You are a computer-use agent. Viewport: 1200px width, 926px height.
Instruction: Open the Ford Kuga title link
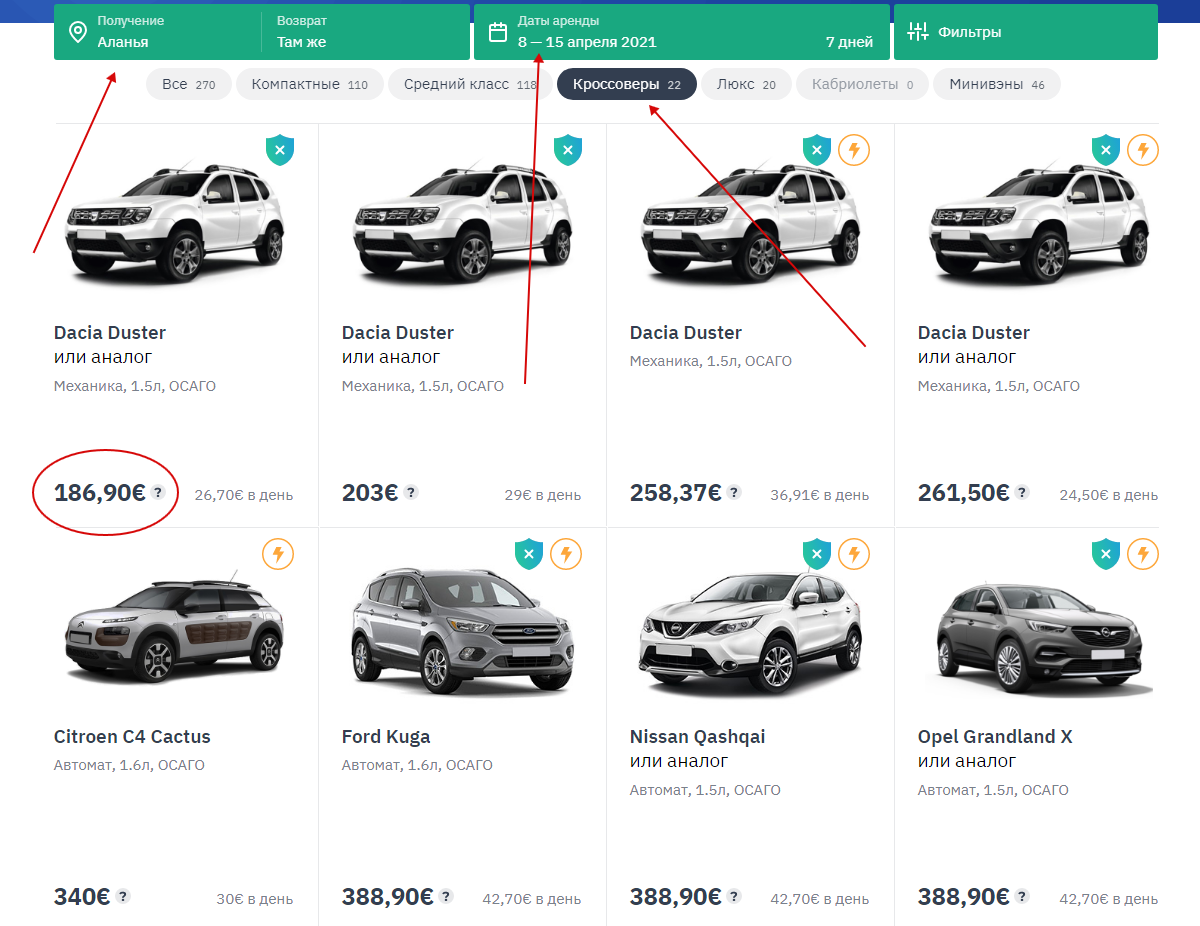[x=386, y=737]
